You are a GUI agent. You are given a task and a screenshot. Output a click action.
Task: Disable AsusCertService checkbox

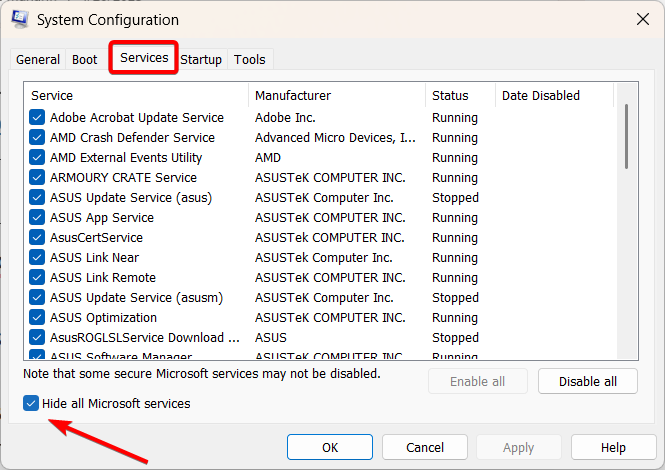click(x=37, y=237)
